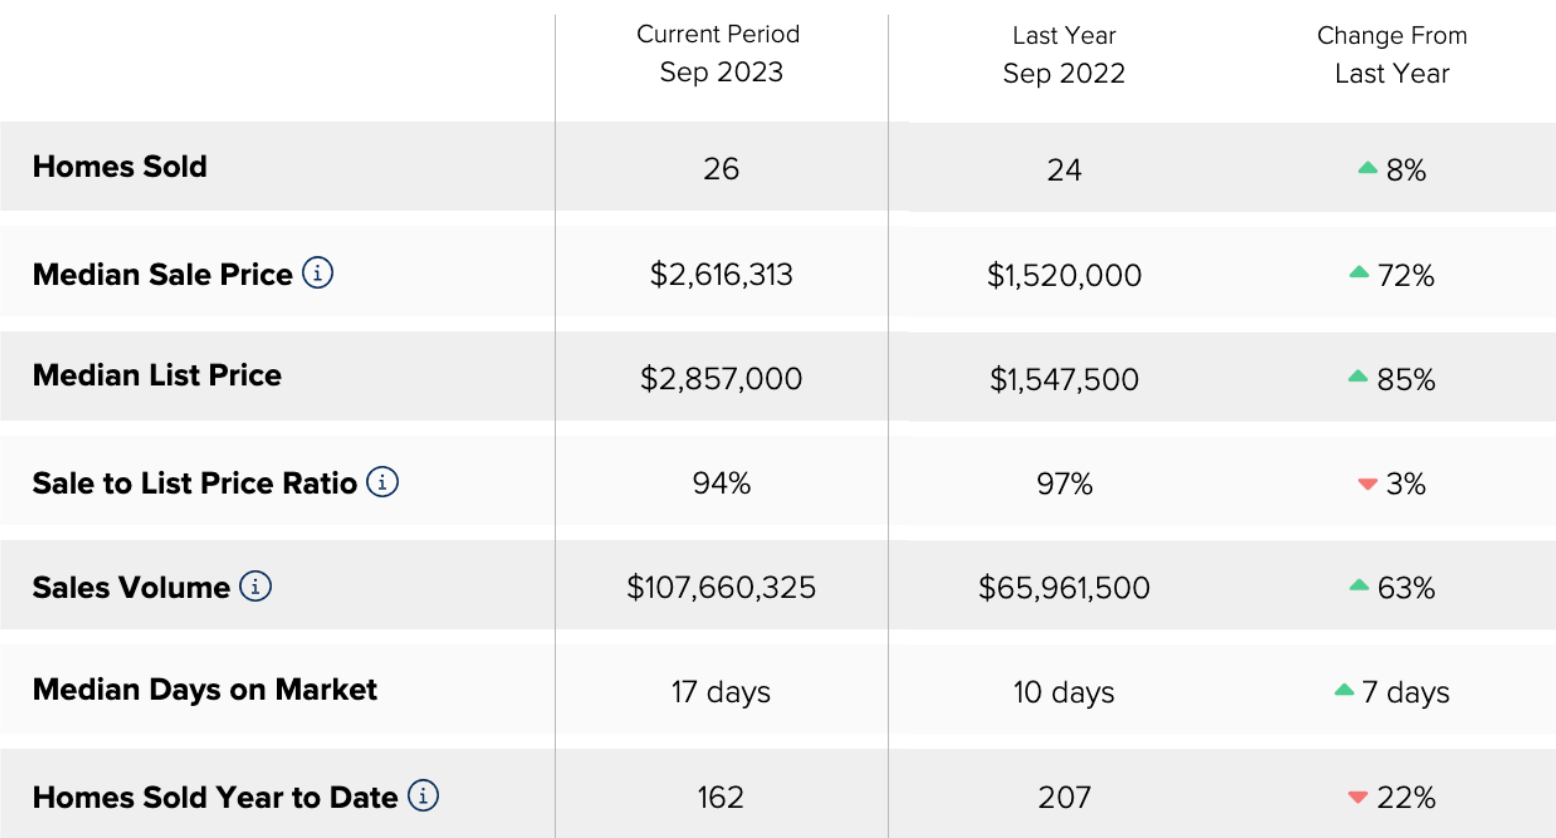Open the Sales Volume info icon
This screenshot has width=1556, height=838.
click(255, 586)
